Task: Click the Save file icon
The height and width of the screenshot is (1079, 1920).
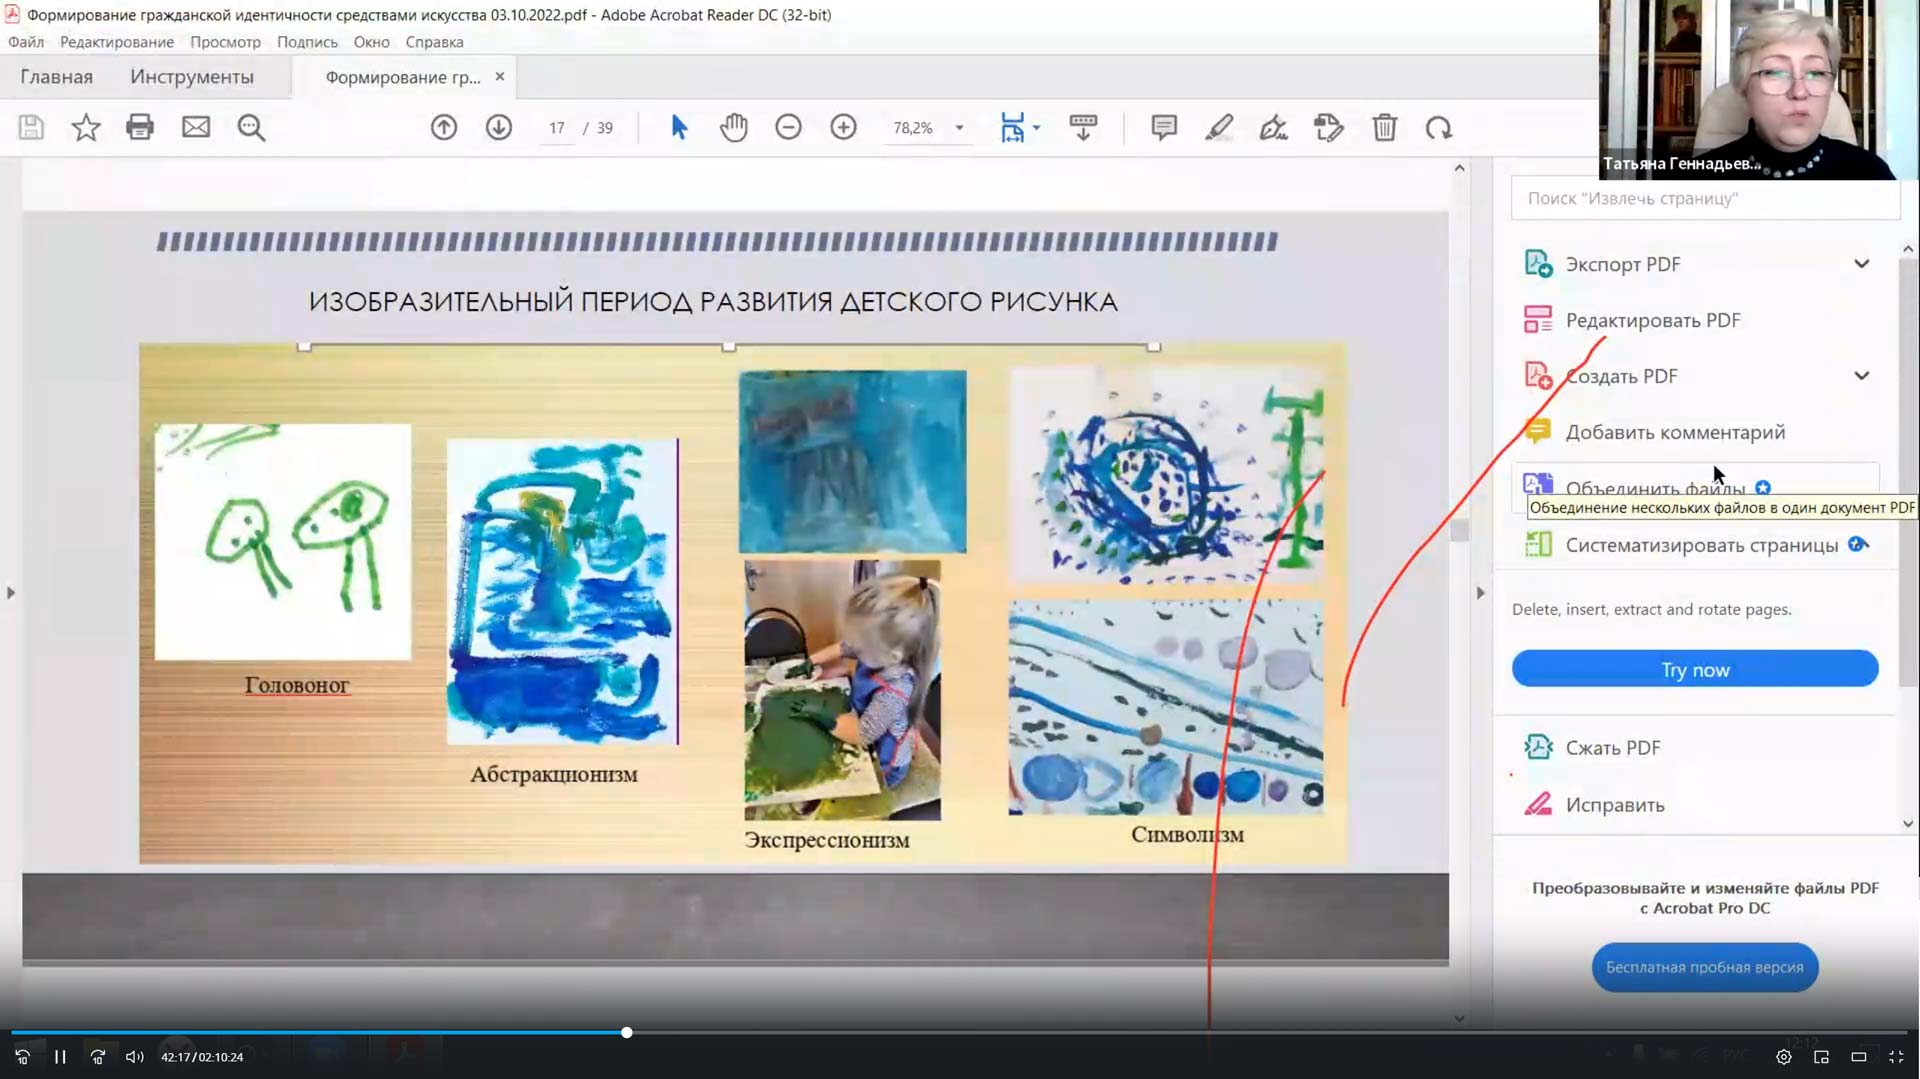Action: tap(31, 127)
